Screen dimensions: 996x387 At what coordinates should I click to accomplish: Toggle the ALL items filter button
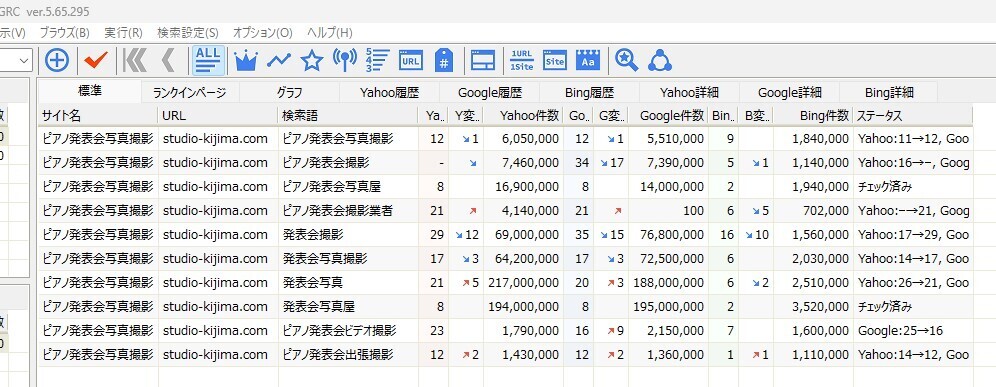point(208,61)
